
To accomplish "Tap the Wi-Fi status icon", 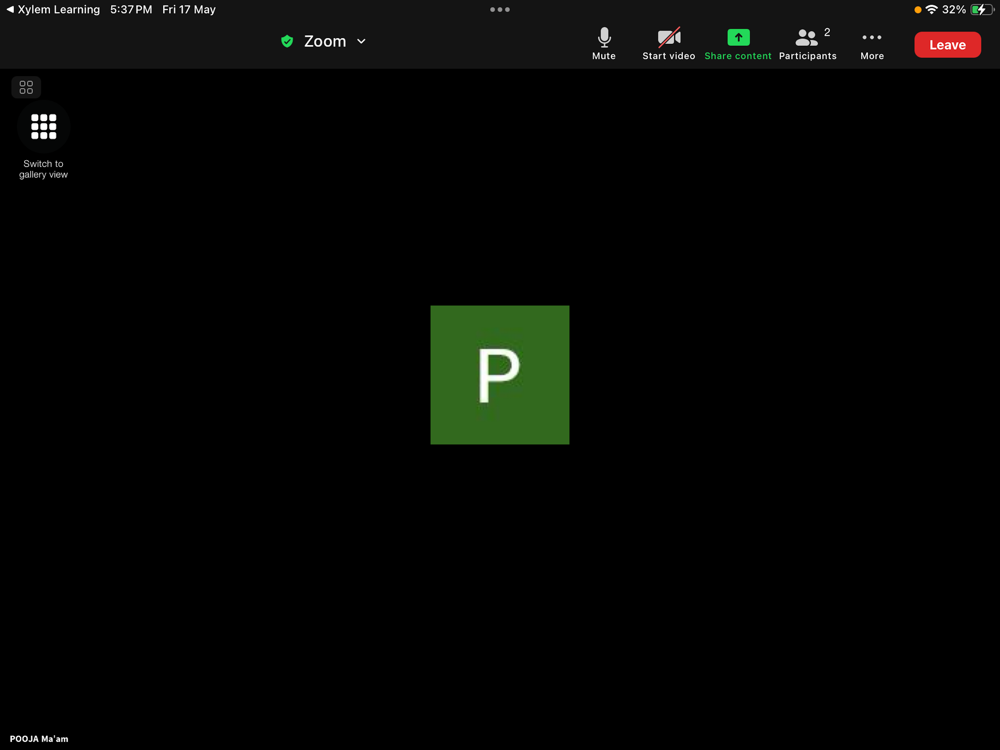I will 931,10.
